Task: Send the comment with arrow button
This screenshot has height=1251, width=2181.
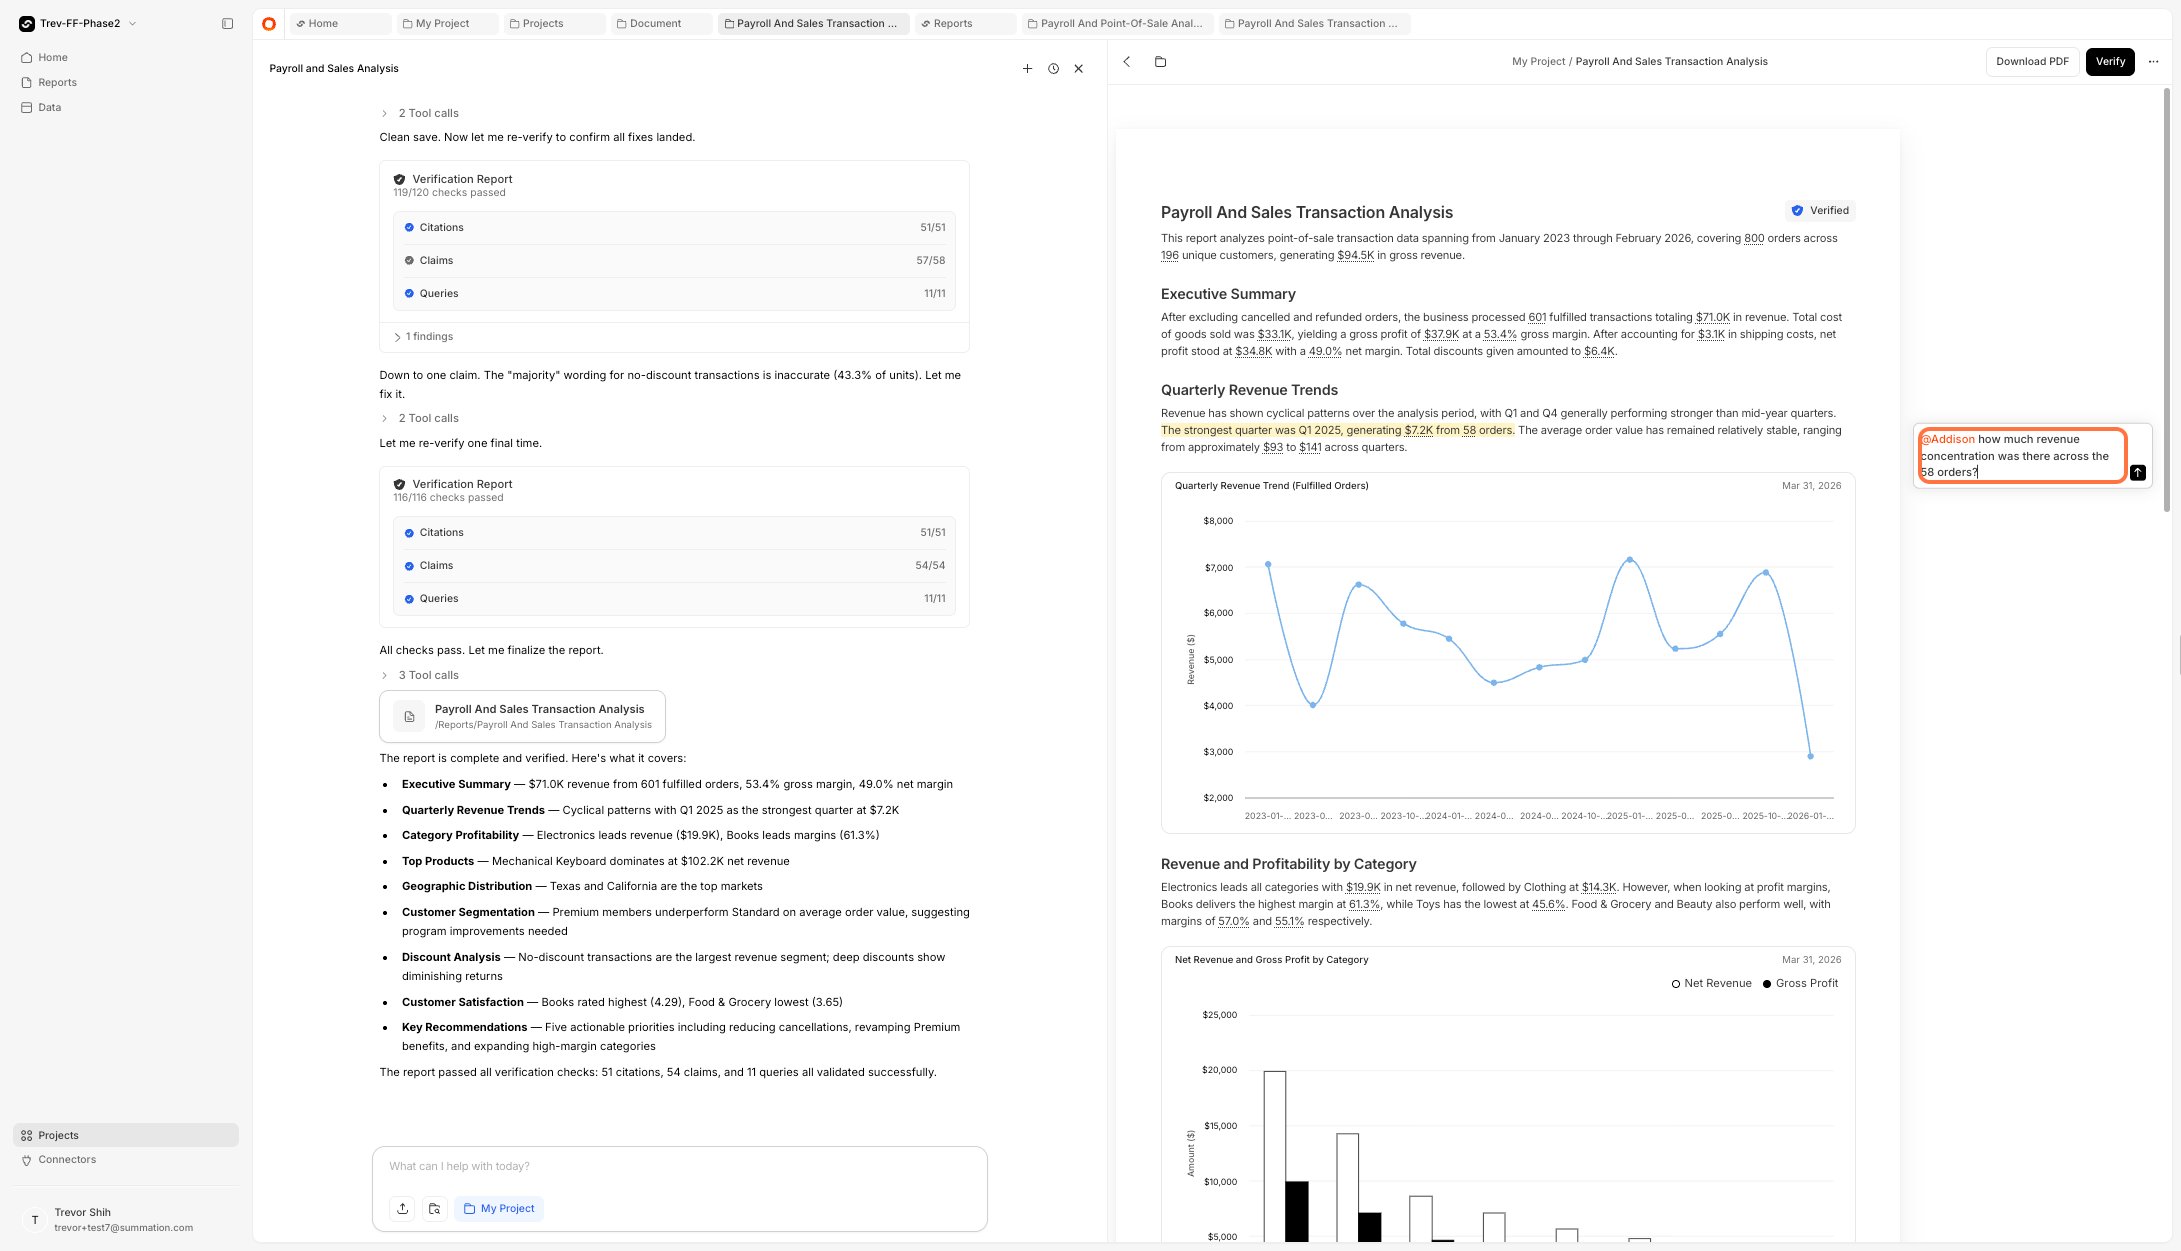Action: (x=2138, y=472)
